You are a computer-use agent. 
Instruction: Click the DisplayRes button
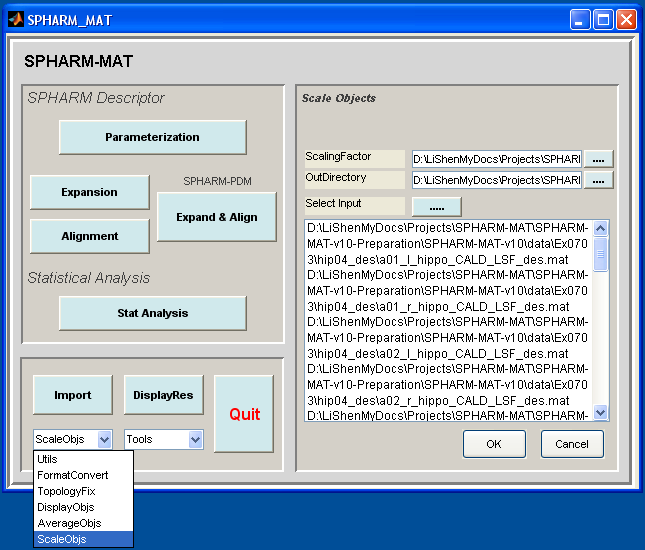(x=163, y=395)
